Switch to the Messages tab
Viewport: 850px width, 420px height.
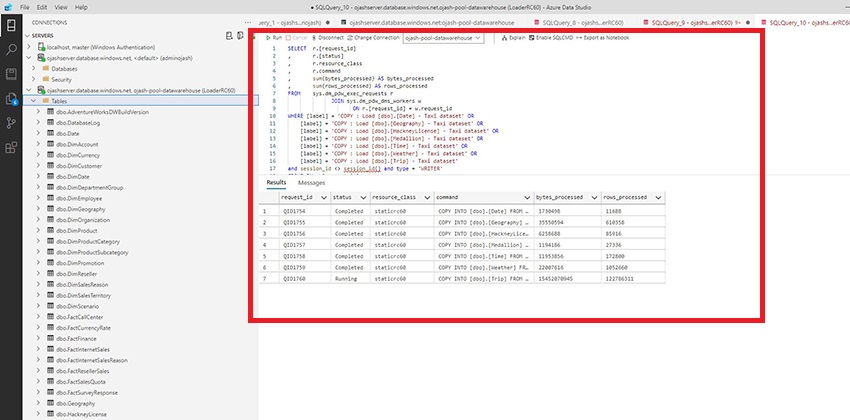click(x=312, y=183)
